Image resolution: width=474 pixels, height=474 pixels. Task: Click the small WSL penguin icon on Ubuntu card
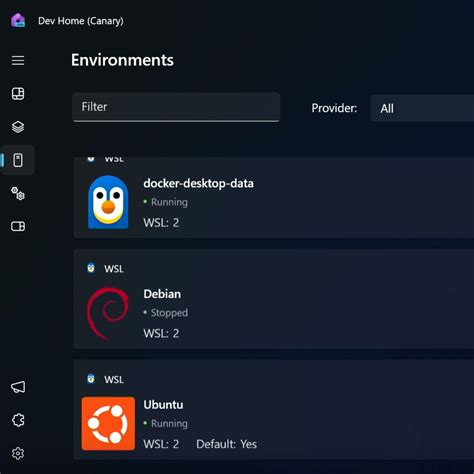91,379
